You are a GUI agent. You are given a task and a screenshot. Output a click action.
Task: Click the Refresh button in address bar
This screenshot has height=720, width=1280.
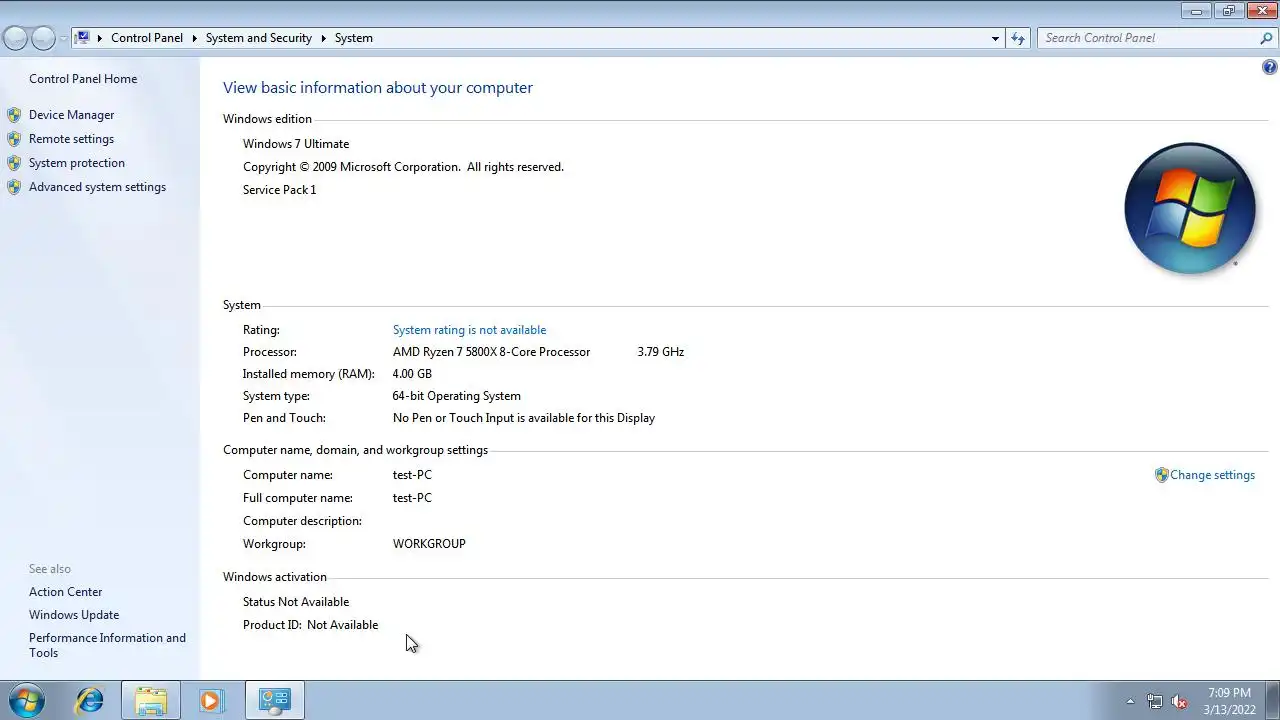coord(1018,38)
